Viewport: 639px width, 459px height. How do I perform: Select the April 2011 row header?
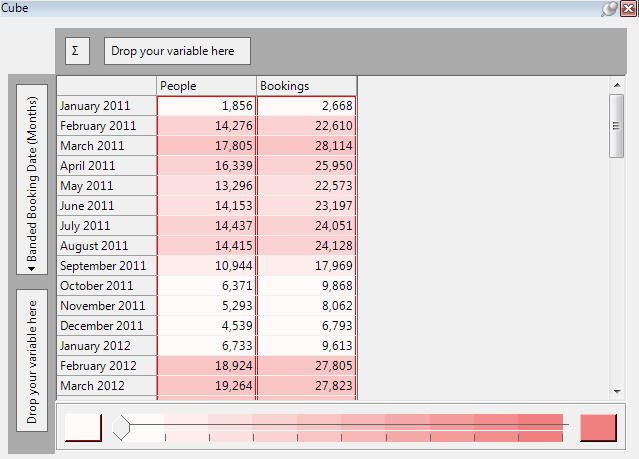tap(107, 166)
